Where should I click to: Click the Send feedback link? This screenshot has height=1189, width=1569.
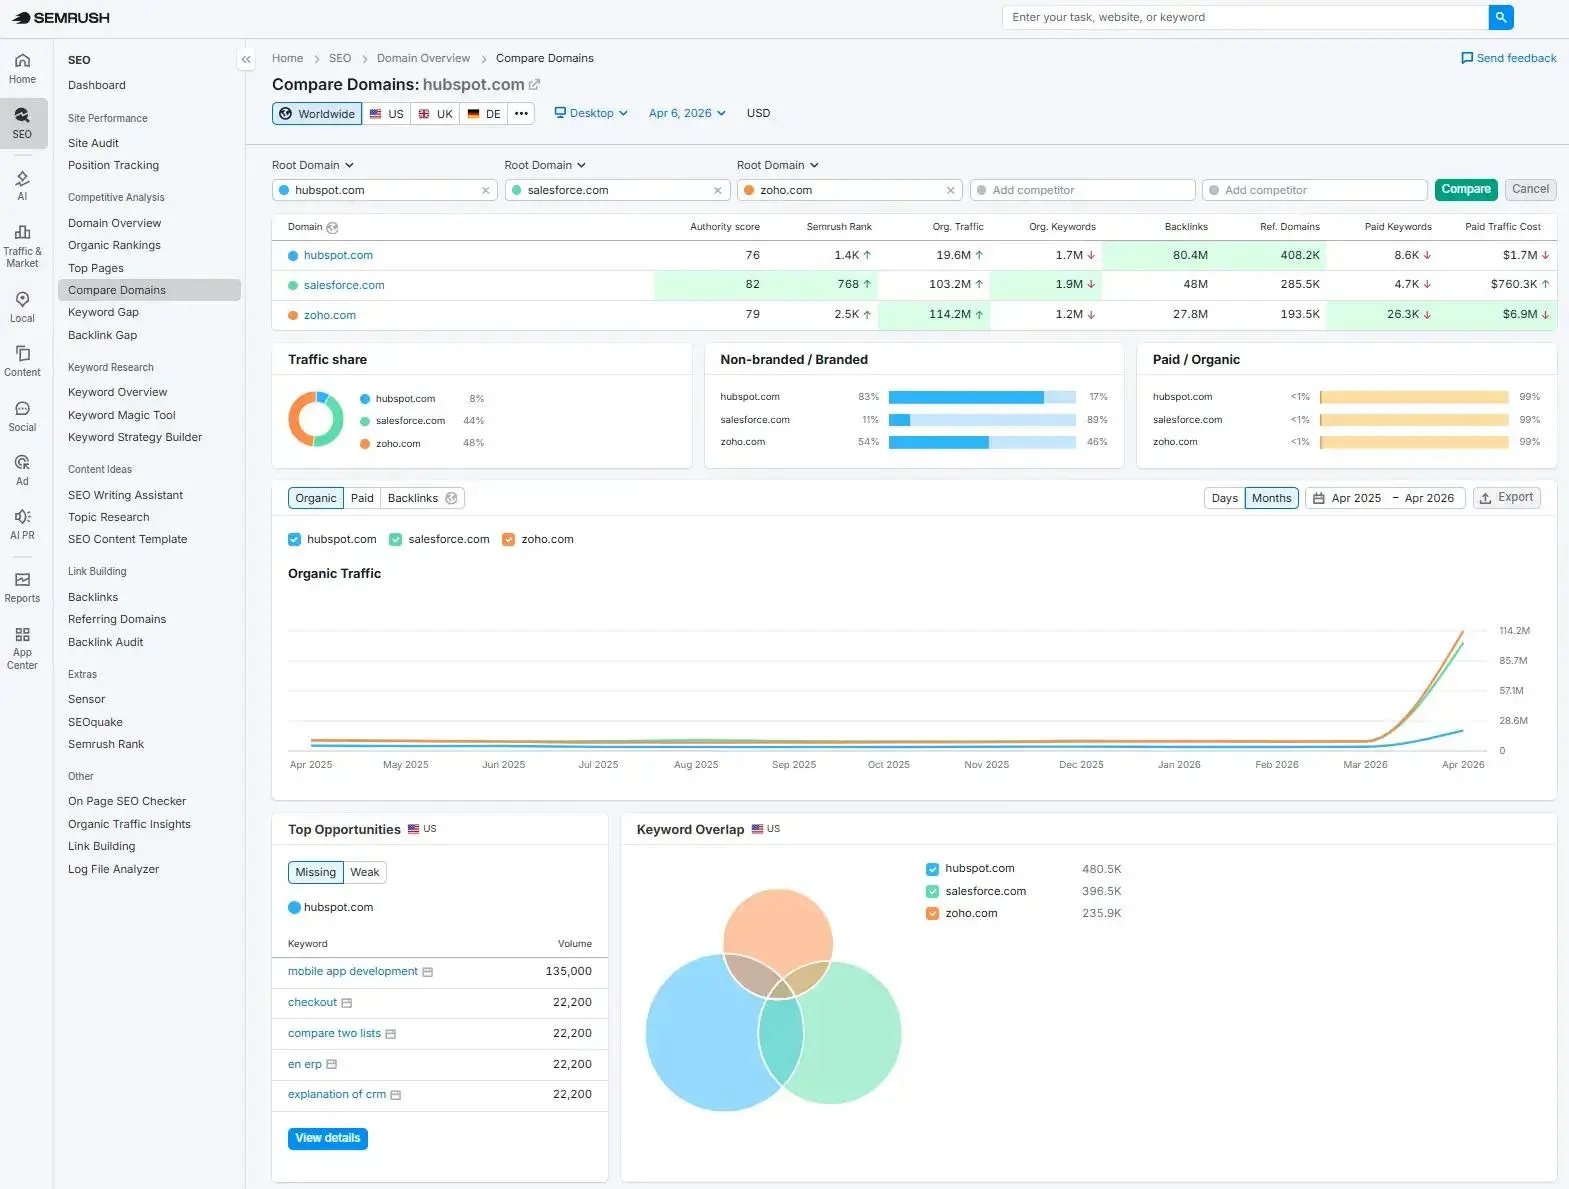[x=1509, y=58]
